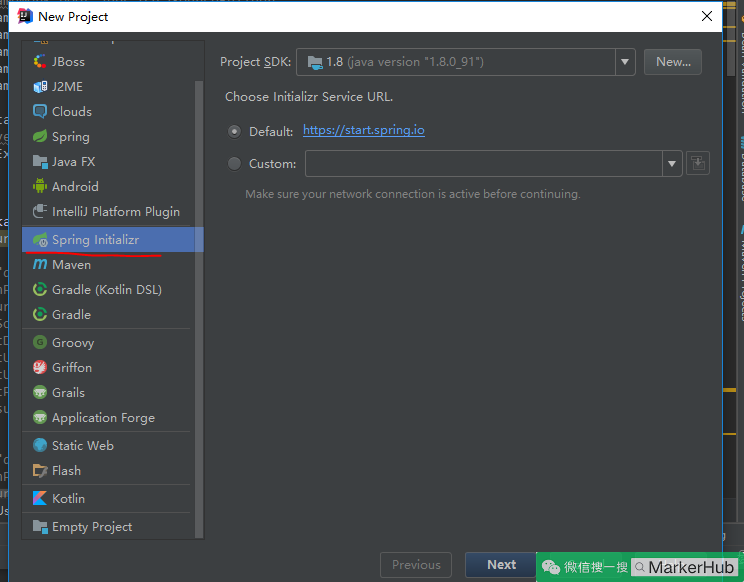
Task: Select the Android robot icon
Action: tap(40, 186)
